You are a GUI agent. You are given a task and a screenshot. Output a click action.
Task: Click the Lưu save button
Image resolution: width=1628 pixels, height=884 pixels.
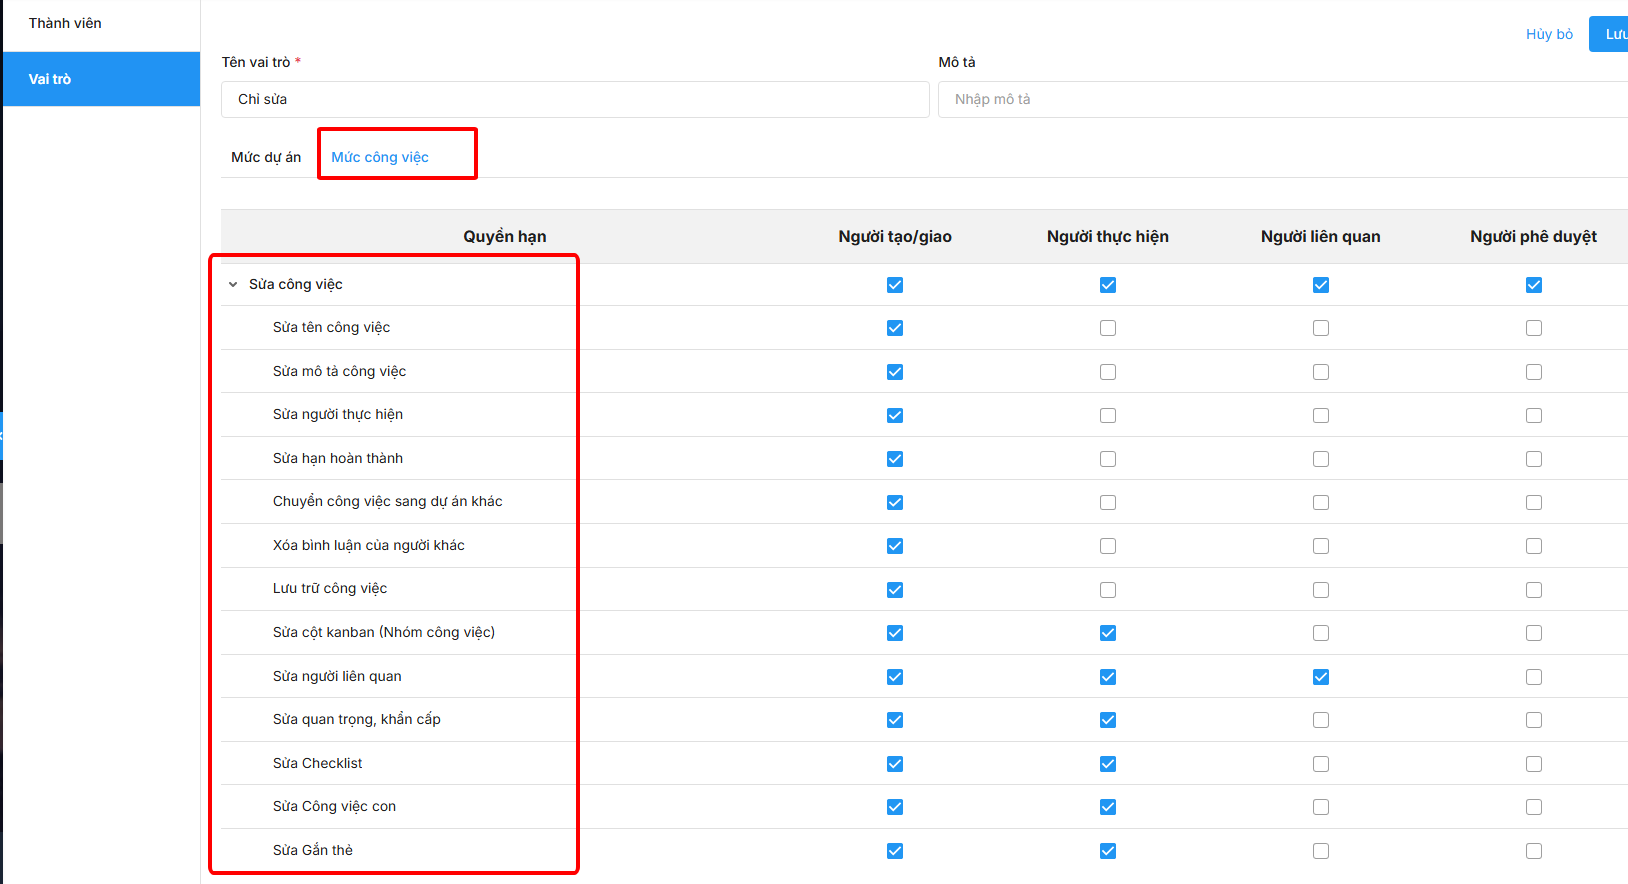[x=1612, y=34]
